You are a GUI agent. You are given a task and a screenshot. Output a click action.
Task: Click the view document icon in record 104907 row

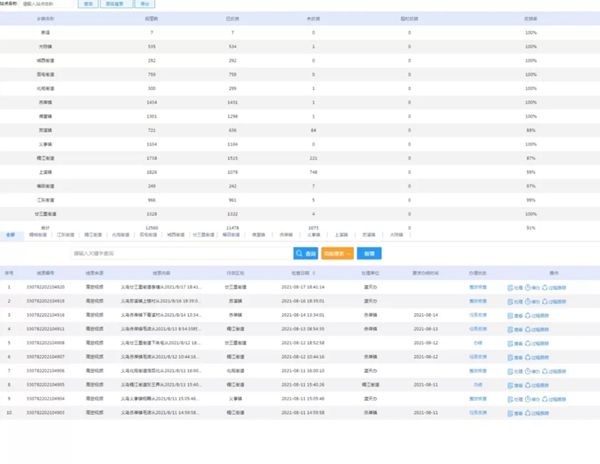point(510,357)
